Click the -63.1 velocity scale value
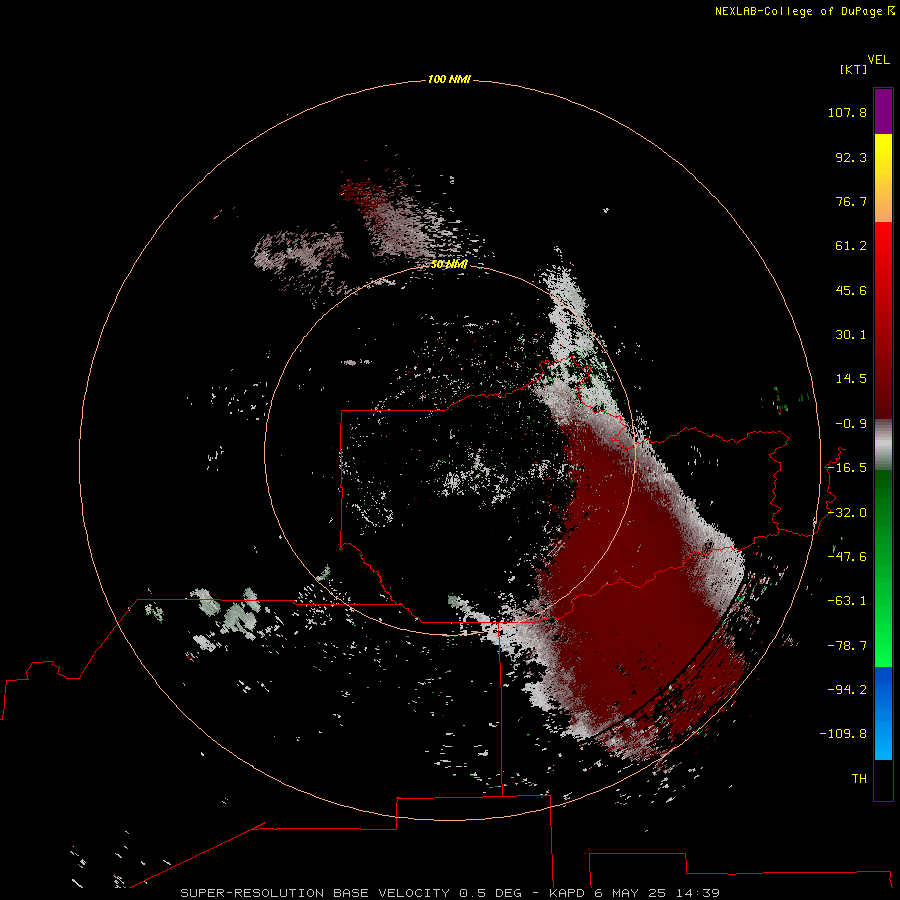This screenshot has height=900, width=900. 847,601
